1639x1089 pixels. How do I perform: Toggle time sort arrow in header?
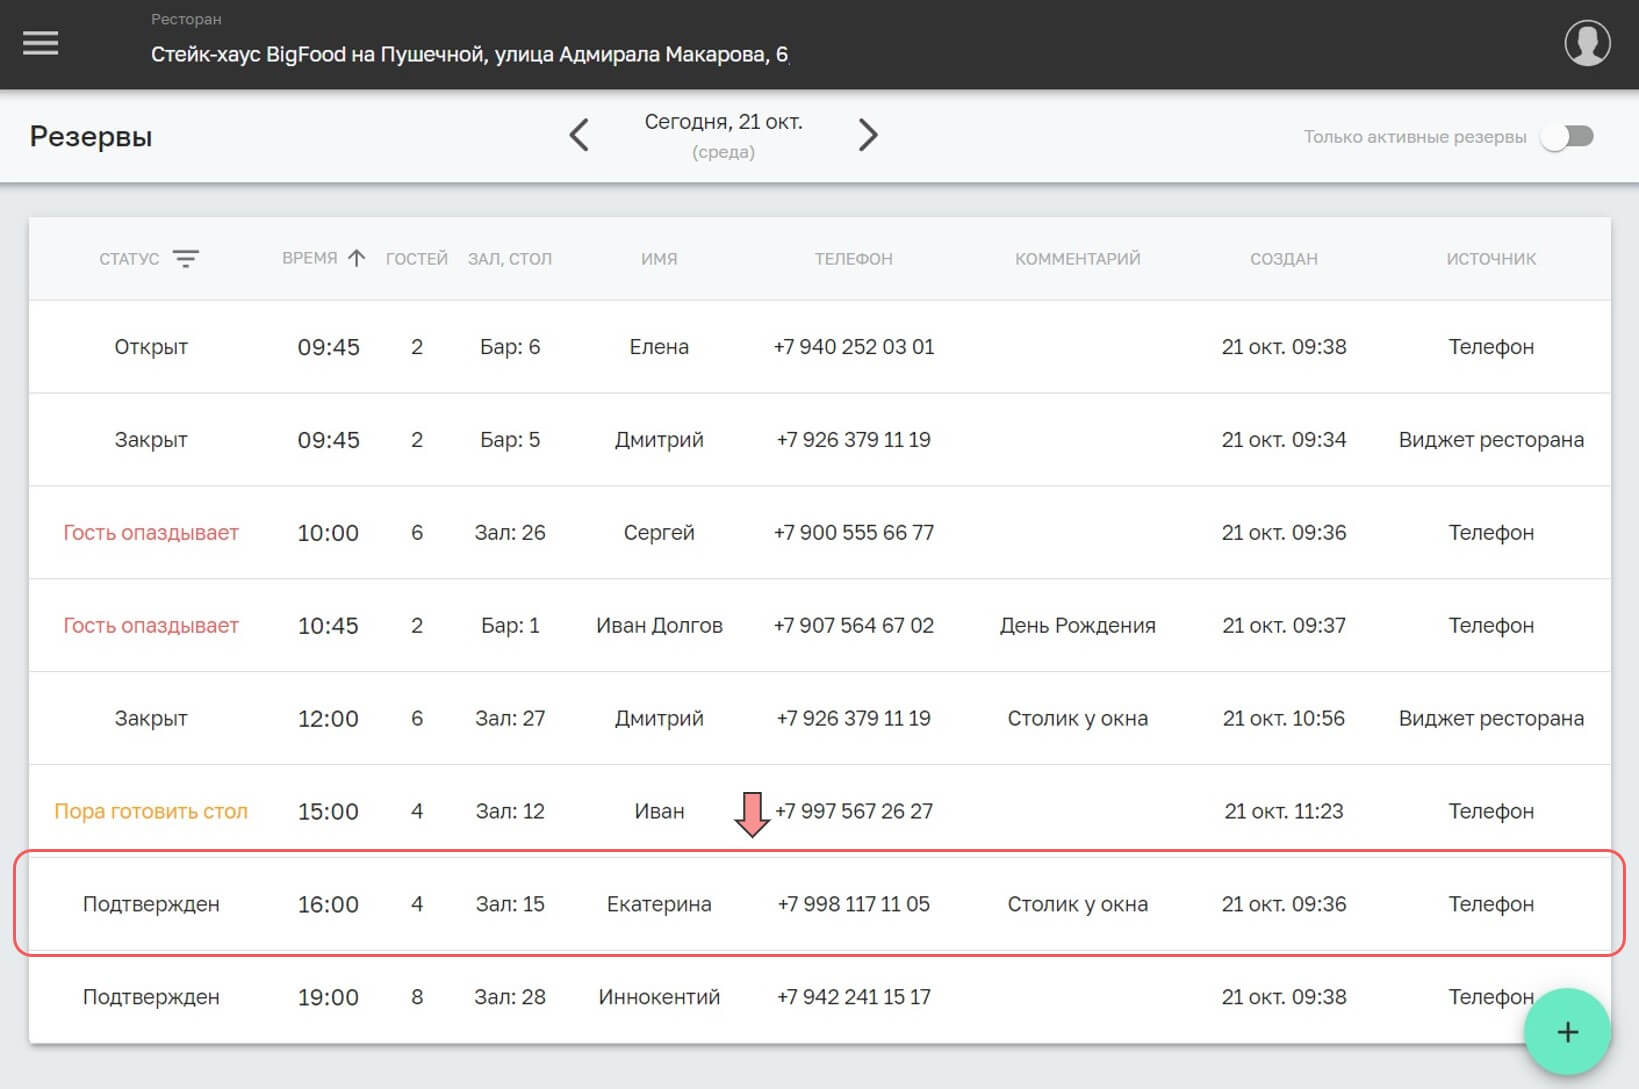coord(356,258)
